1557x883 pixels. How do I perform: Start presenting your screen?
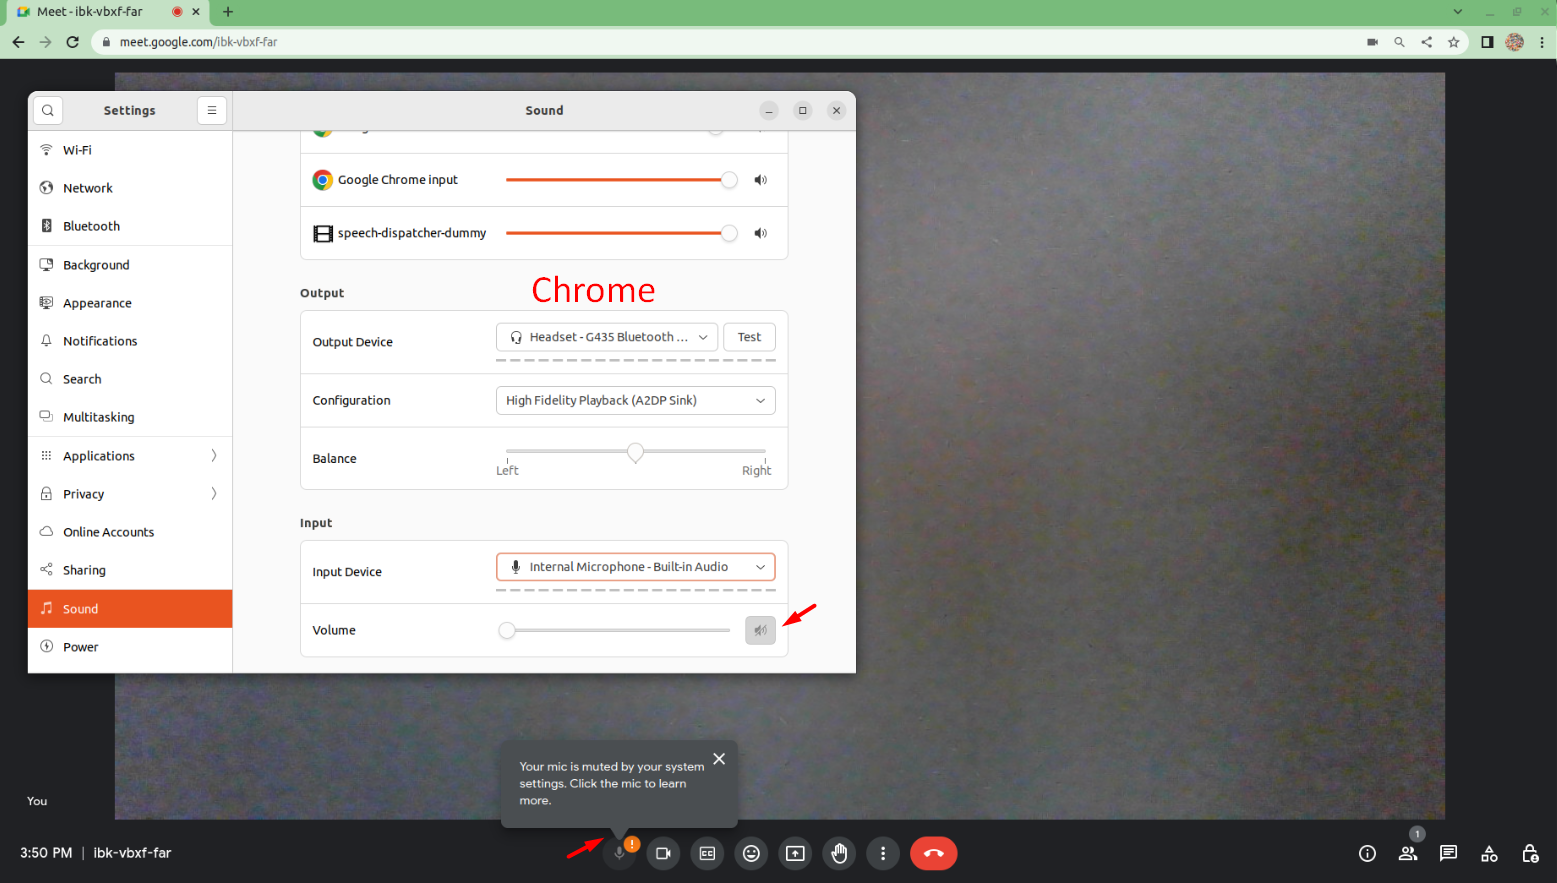pyautogui.click(x=795, y=853)
